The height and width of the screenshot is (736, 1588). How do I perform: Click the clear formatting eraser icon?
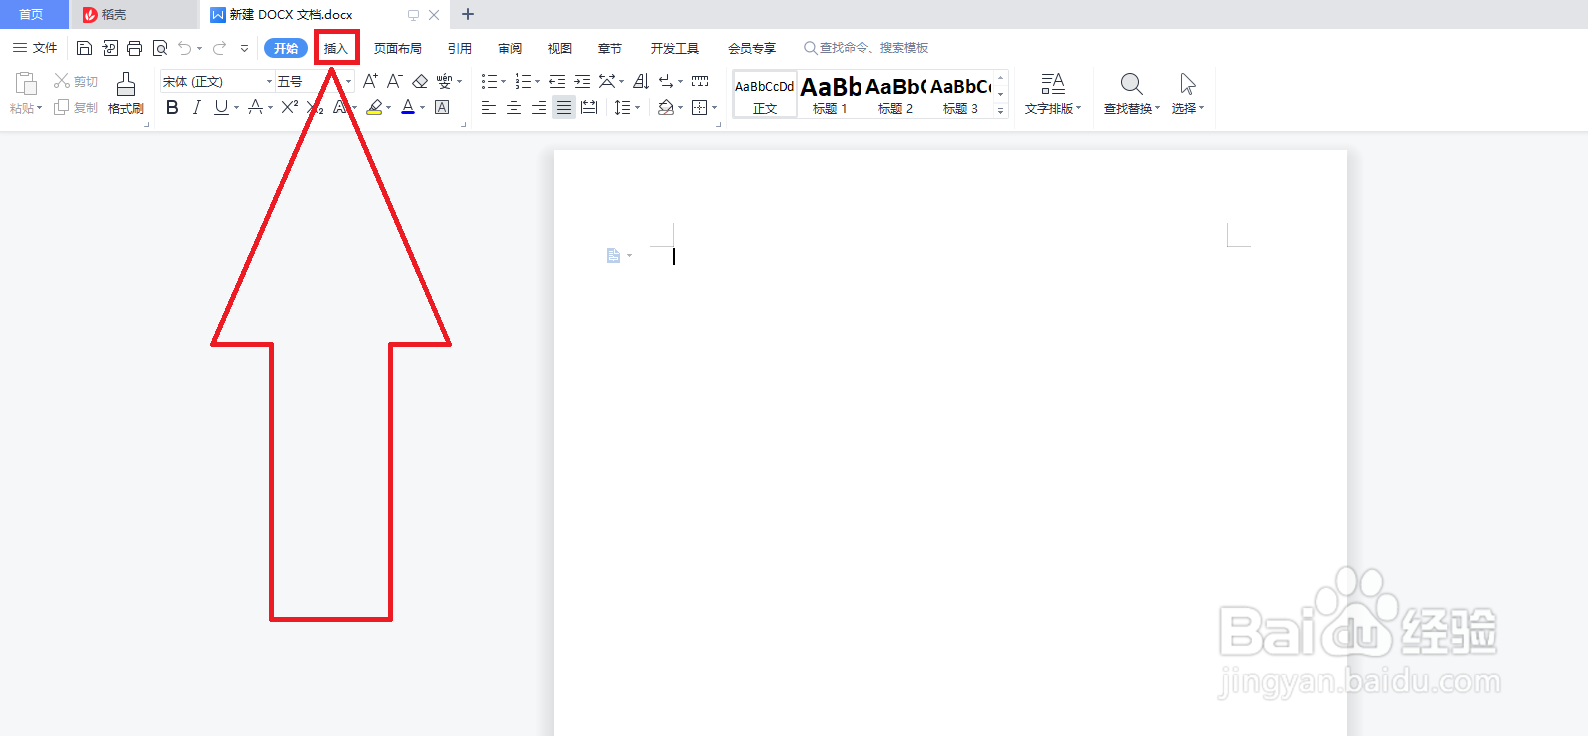pyautogui.click(x=420, y=81)
